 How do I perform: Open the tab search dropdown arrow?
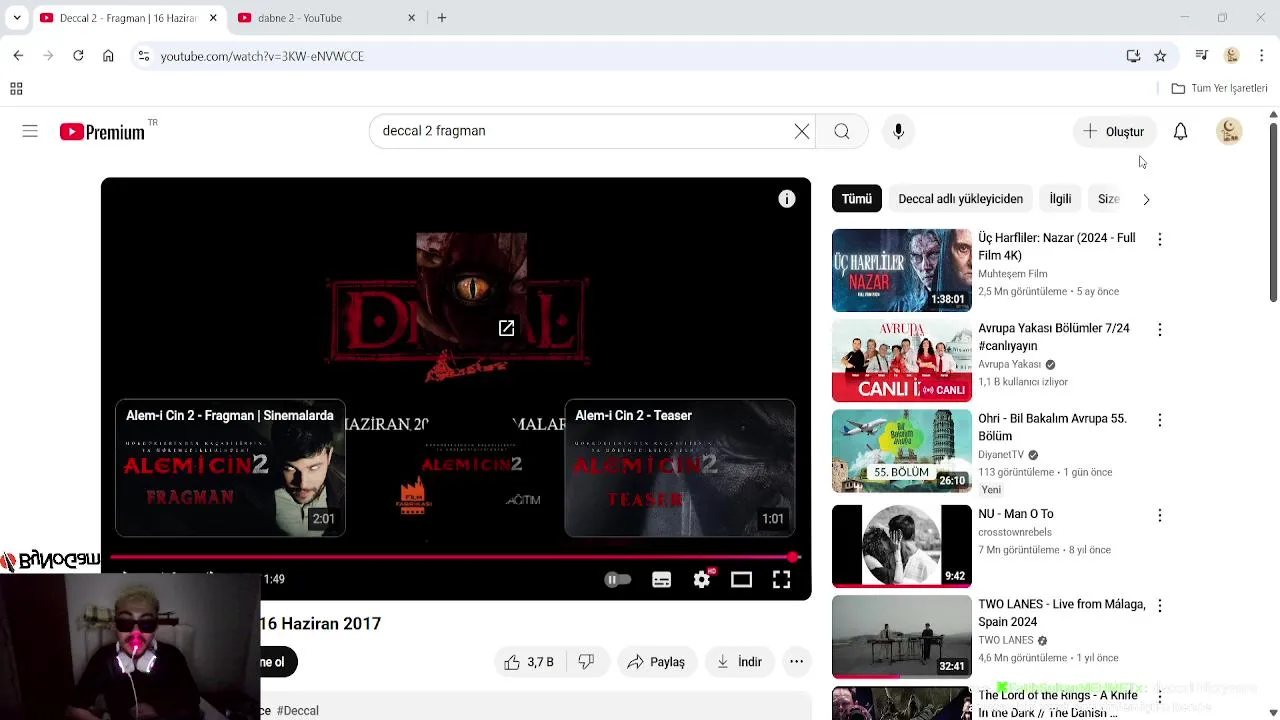coord(16,18)
